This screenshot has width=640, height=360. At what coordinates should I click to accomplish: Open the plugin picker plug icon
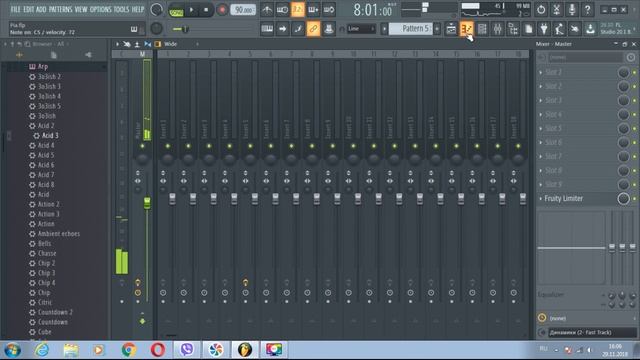(x=544, y=29)
